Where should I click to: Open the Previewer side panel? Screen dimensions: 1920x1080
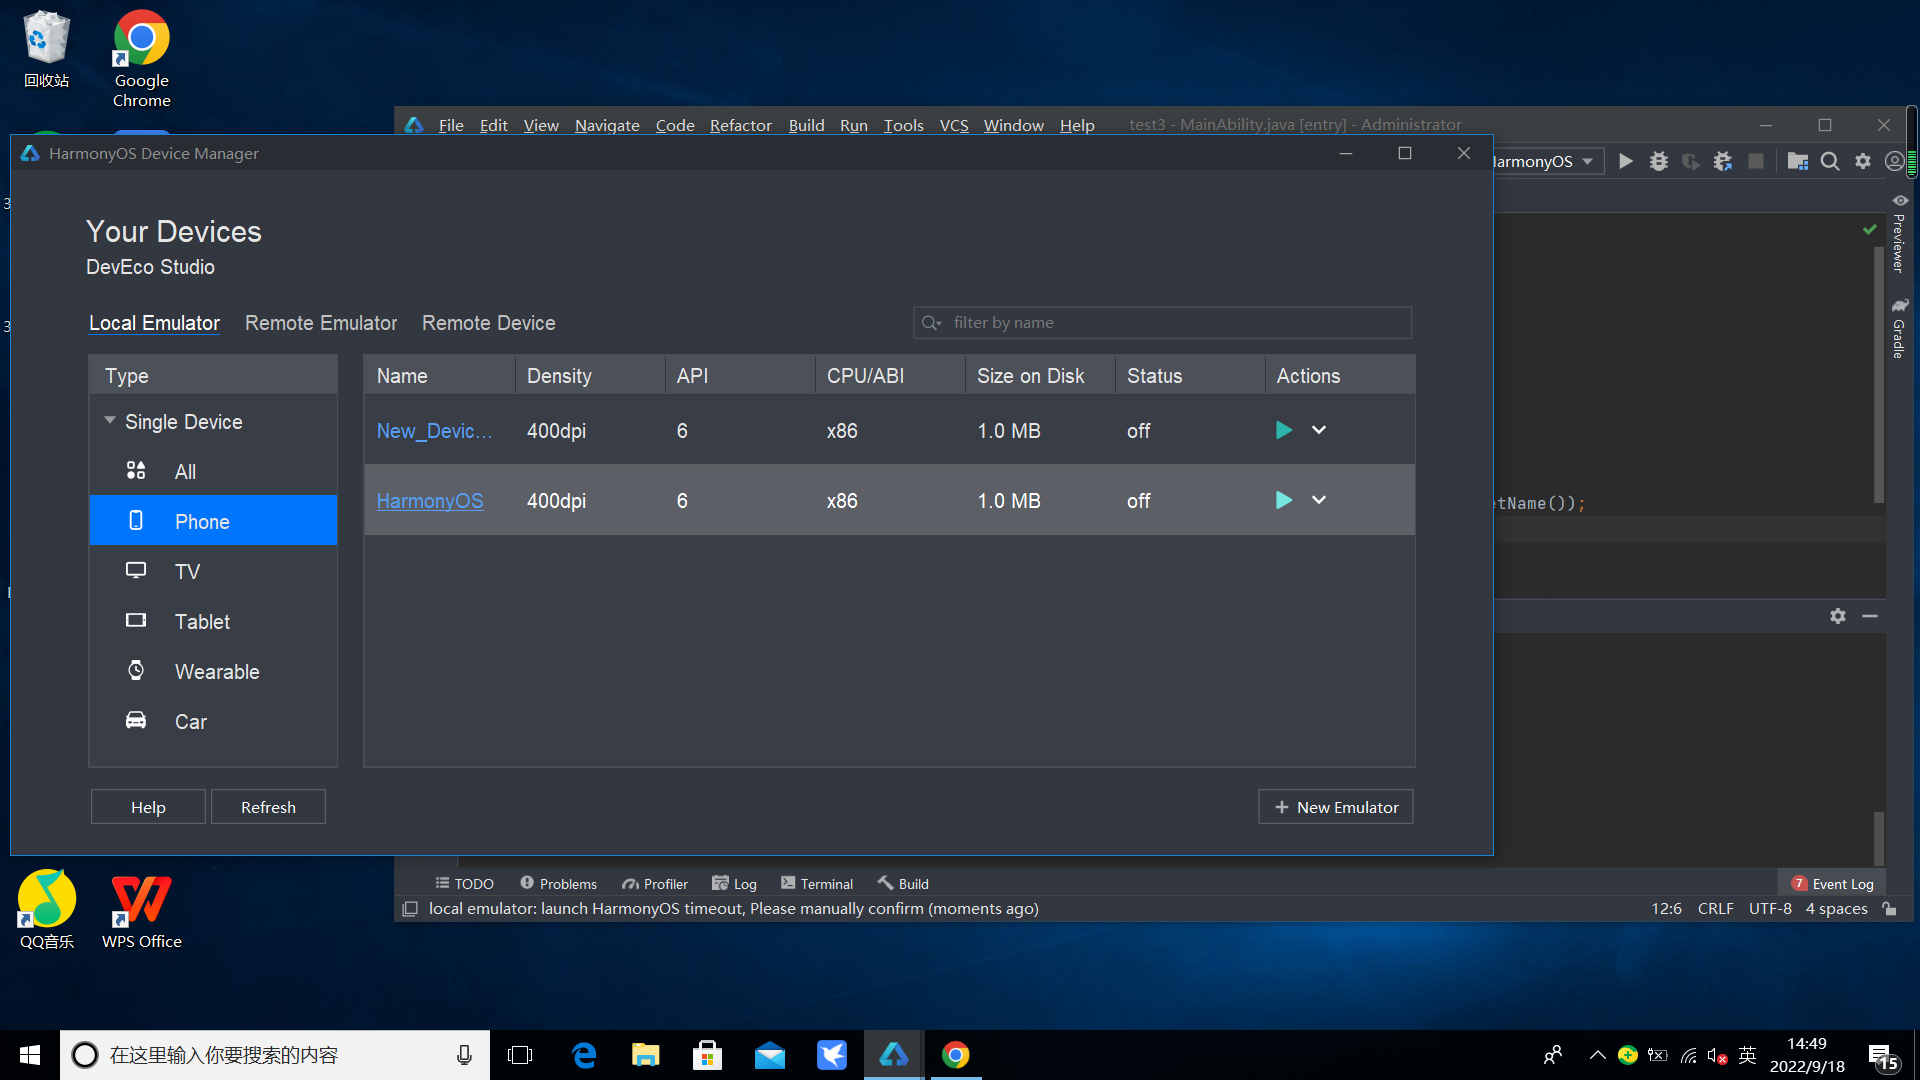click(1898, 234)
